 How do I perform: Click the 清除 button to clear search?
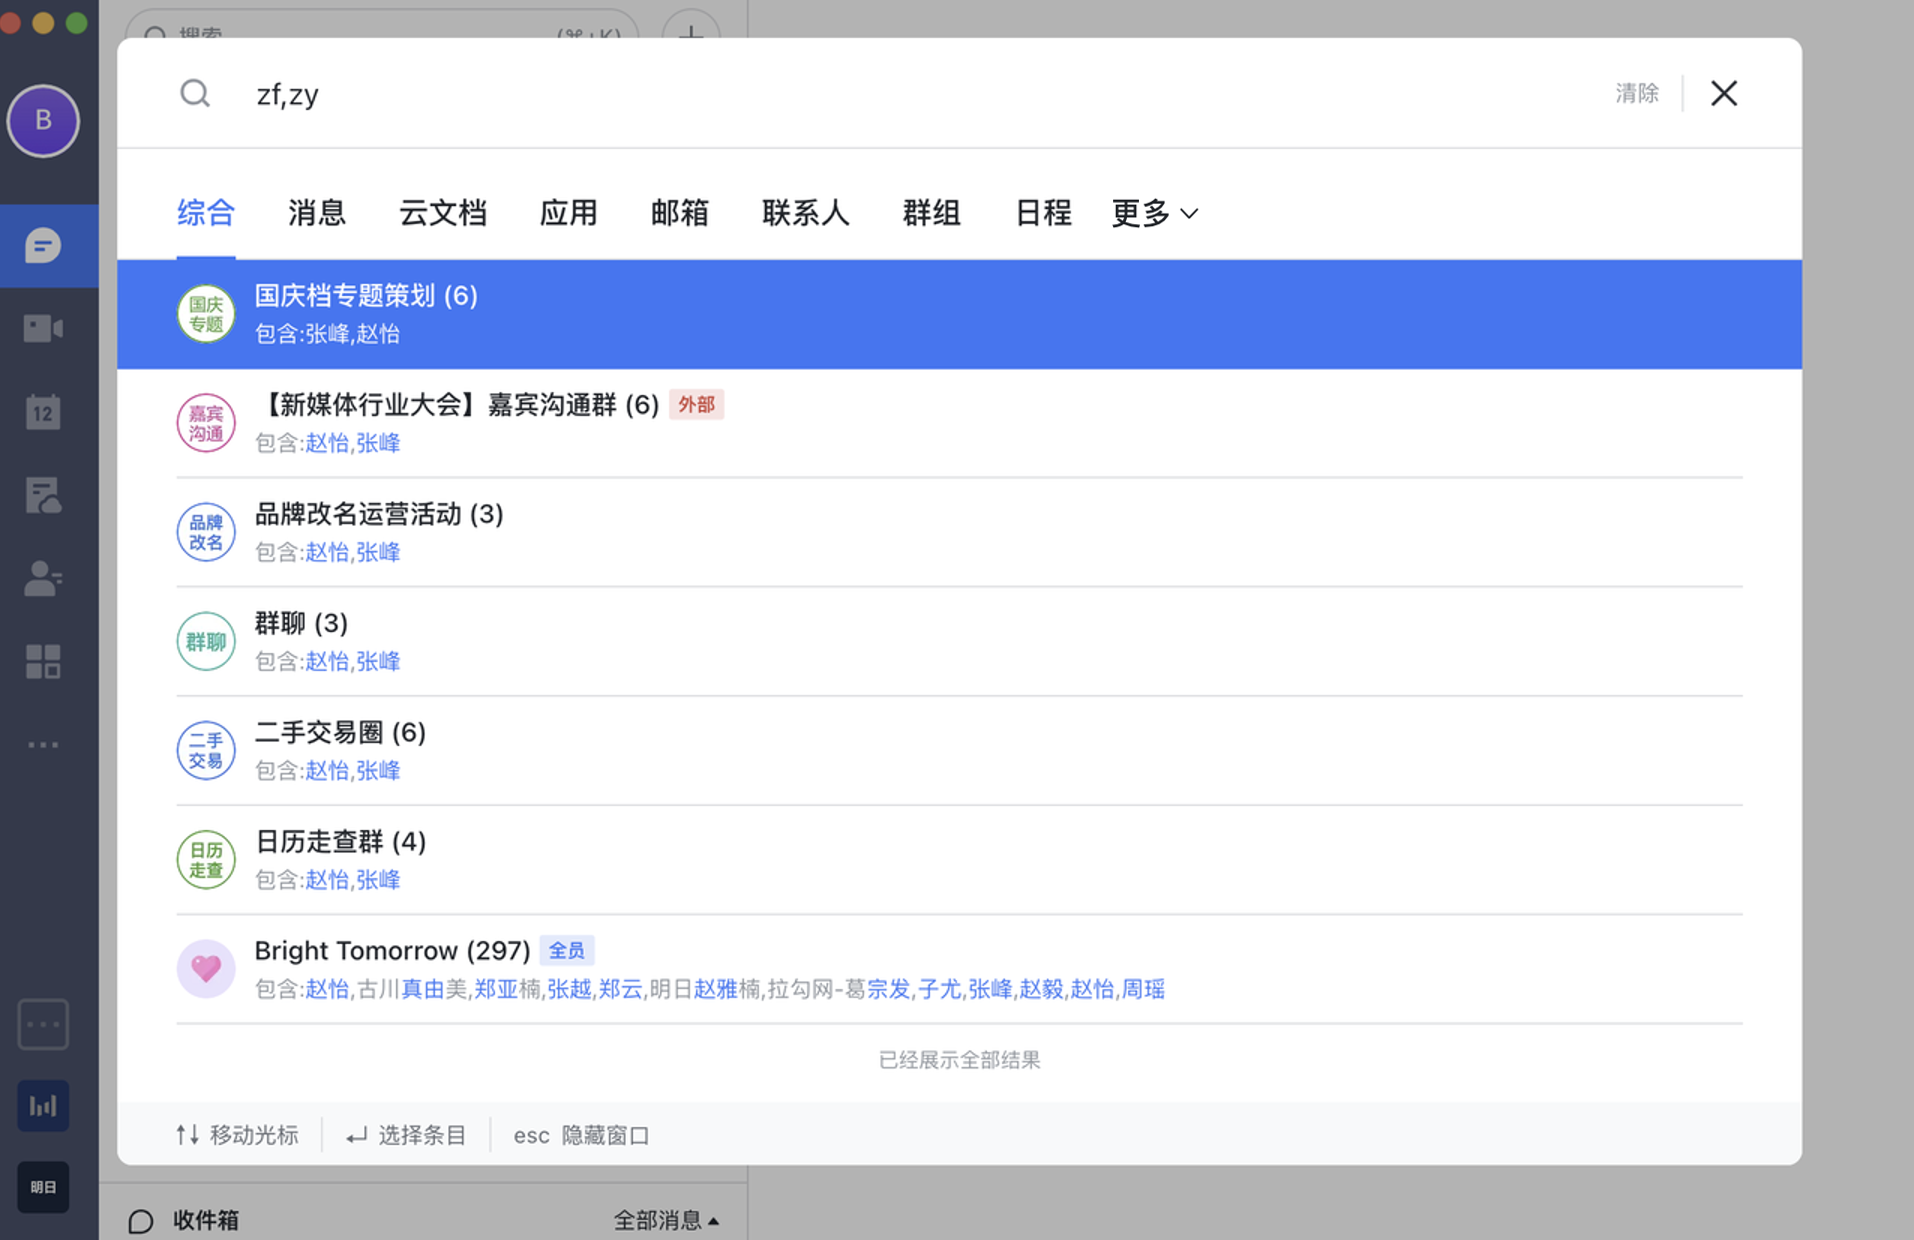(x=1636, y=94)
